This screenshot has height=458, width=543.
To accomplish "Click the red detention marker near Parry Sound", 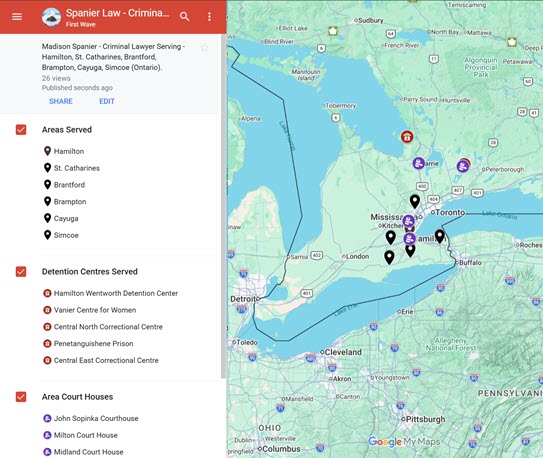I will click(x=407, y=137).
